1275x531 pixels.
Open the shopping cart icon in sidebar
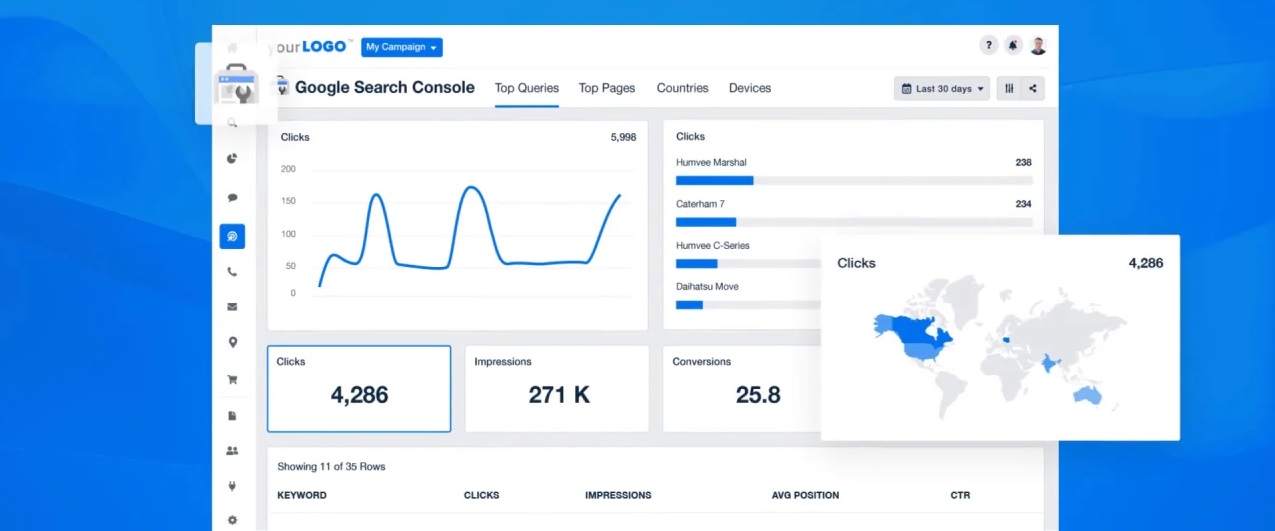coord(232,380)
